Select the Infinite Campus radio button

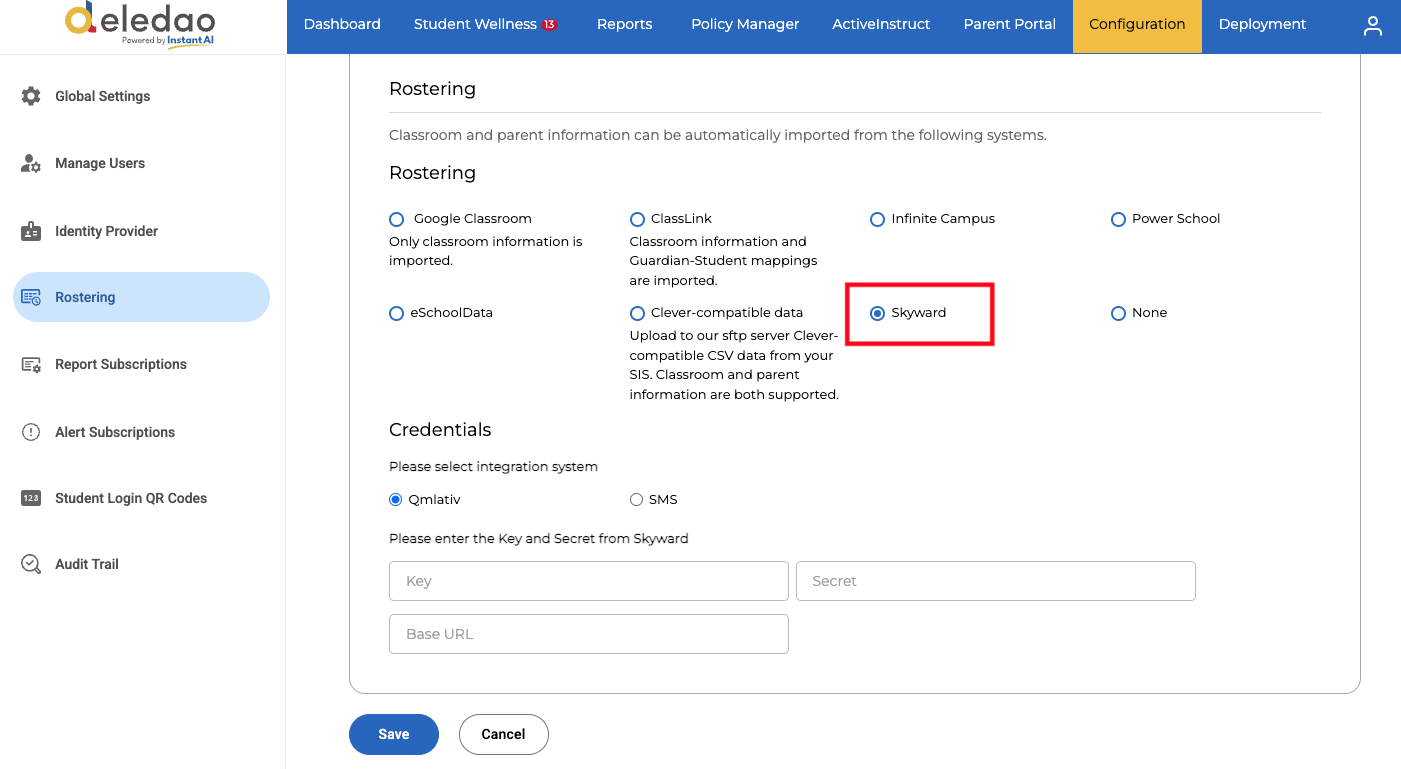pyautogui.click(x=877, y=219)
